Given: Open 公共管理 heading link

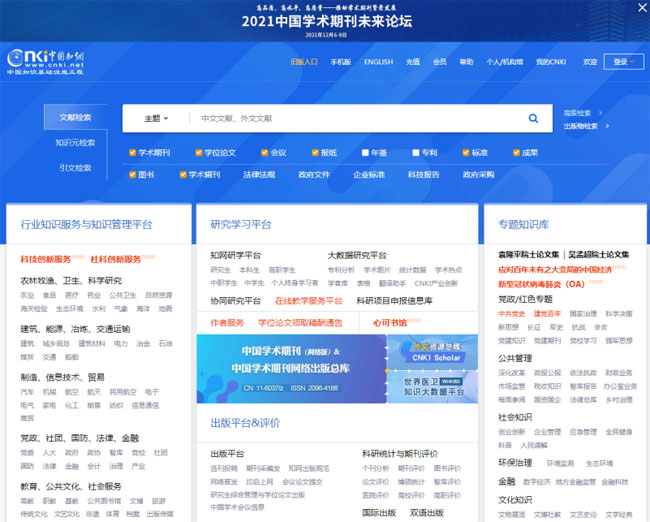Looking at the screenshot, I should 515,358.
